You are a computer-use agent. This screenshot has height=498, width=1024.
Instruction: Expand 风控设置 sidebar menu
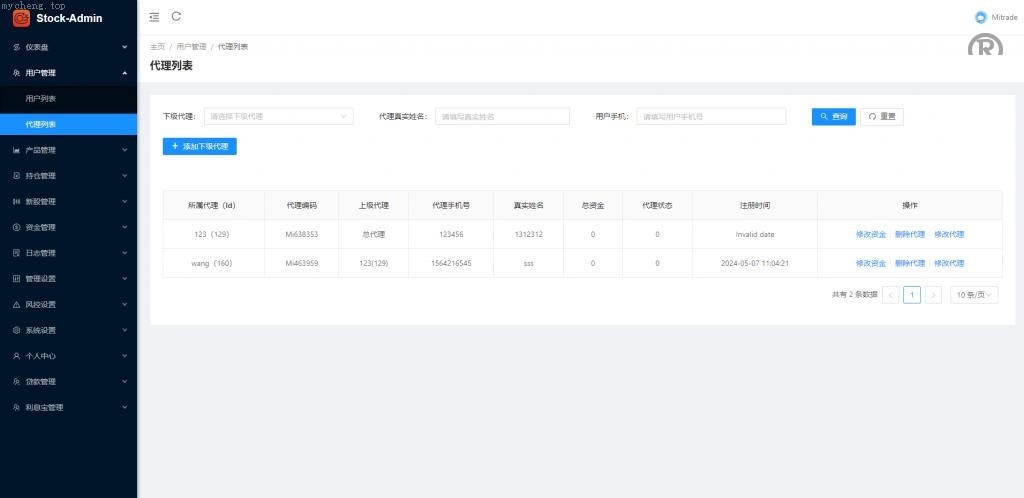click(68, 304)
